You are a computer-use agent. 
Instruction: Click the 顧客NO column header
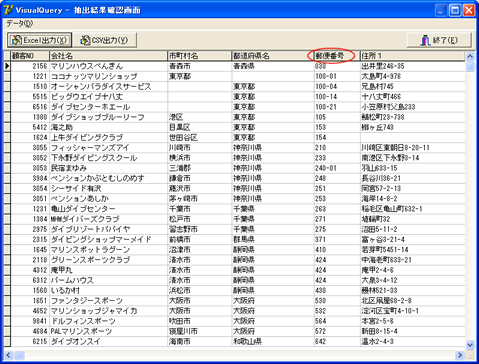(x=30, y=56)
